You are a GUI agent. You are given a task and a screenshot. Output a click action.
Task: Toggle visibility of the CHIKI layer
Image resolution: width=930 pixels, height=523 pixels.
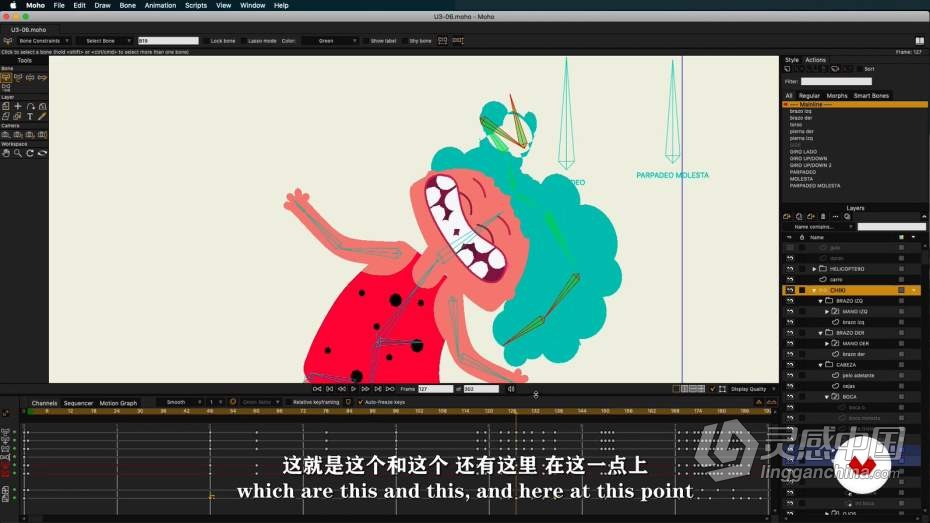(x=789, y=290)
